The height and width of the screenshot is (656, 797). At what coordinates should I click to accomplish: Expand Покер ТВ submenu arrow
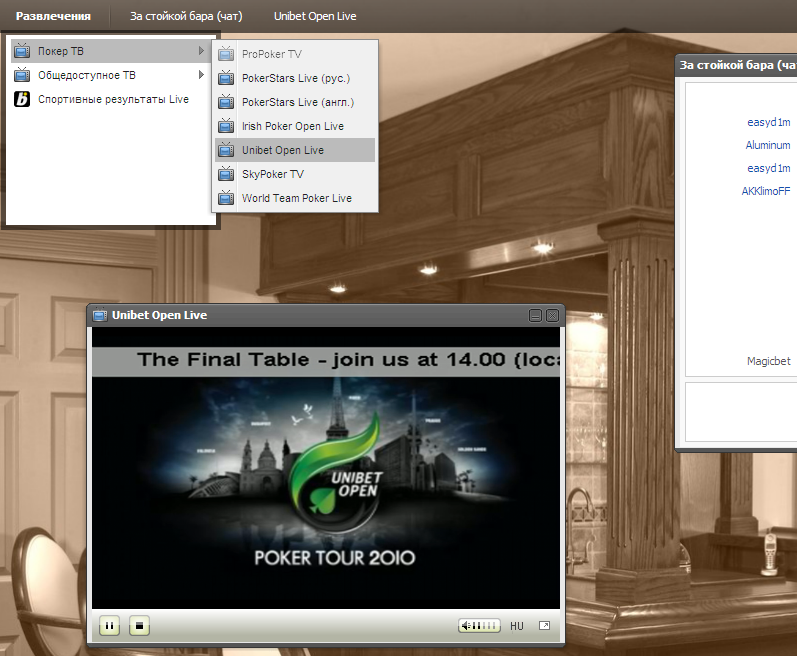(x=201, y=51)
